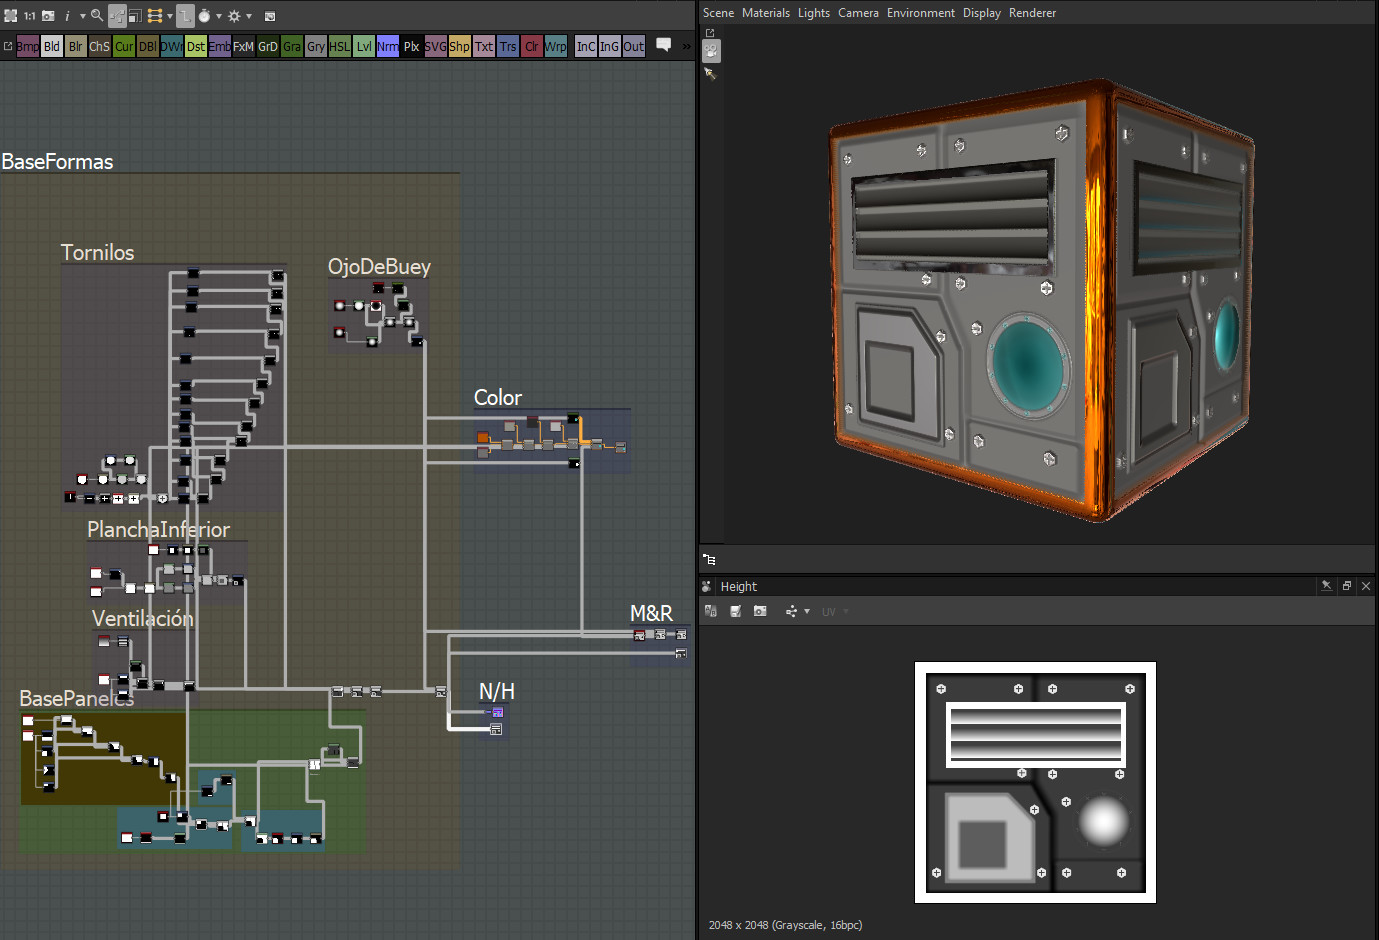Add a Bitmap node (Bmp)
This screenshot has width=1379, height=940.
[x=28, y=46]
